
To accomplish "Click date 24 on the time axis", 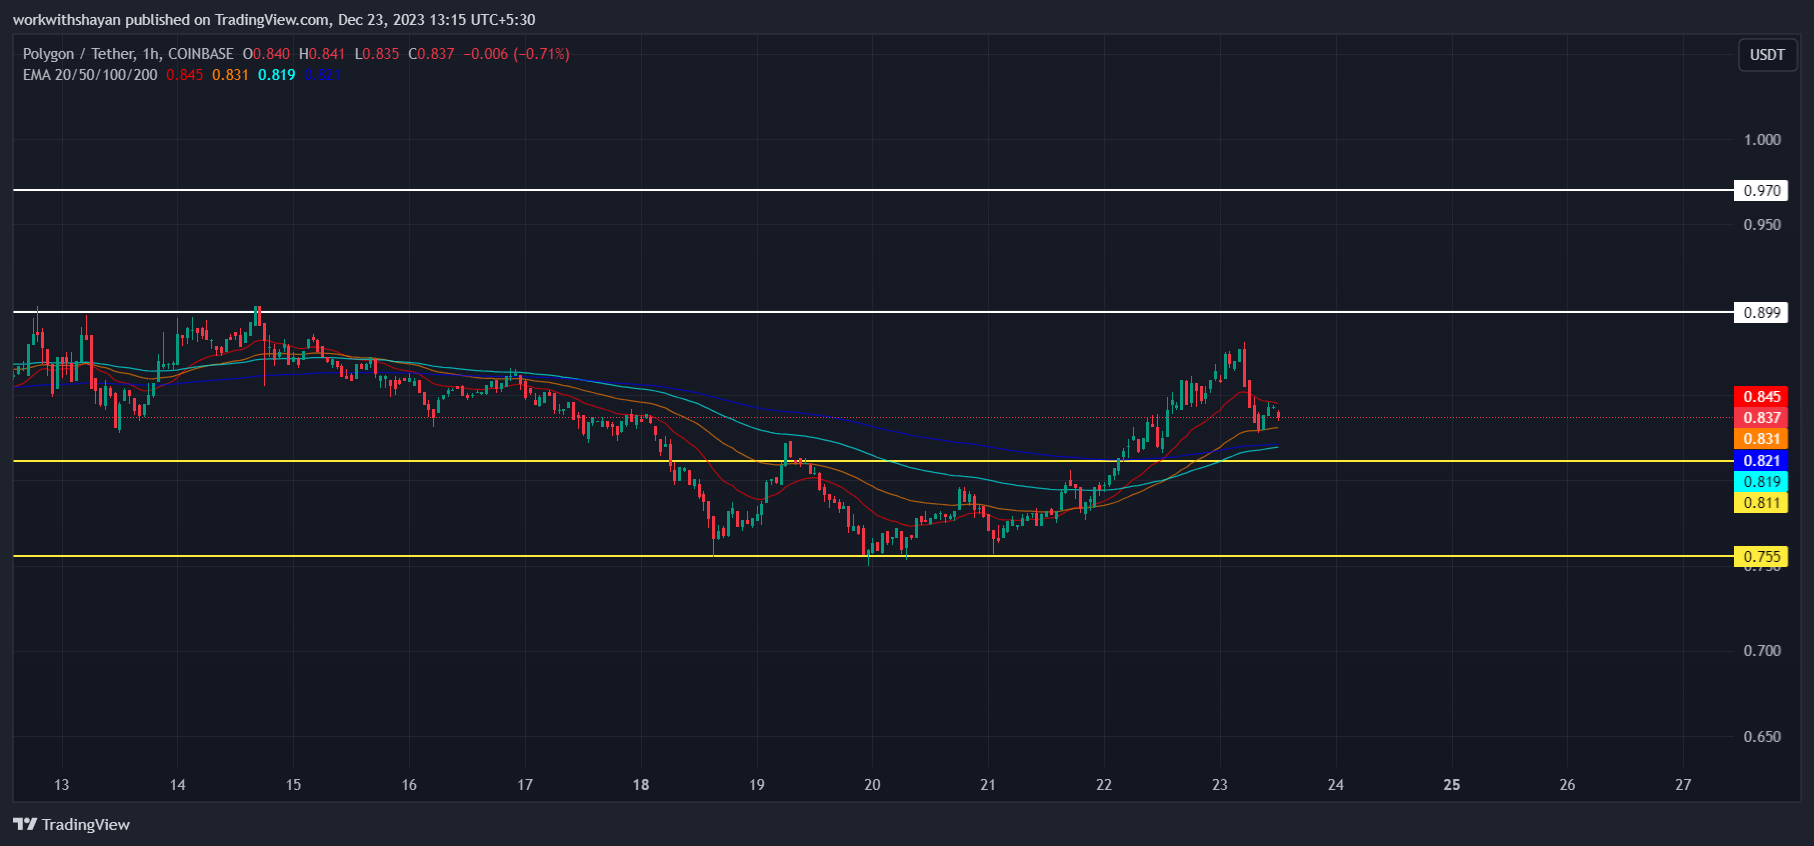I will (1336, 784).
